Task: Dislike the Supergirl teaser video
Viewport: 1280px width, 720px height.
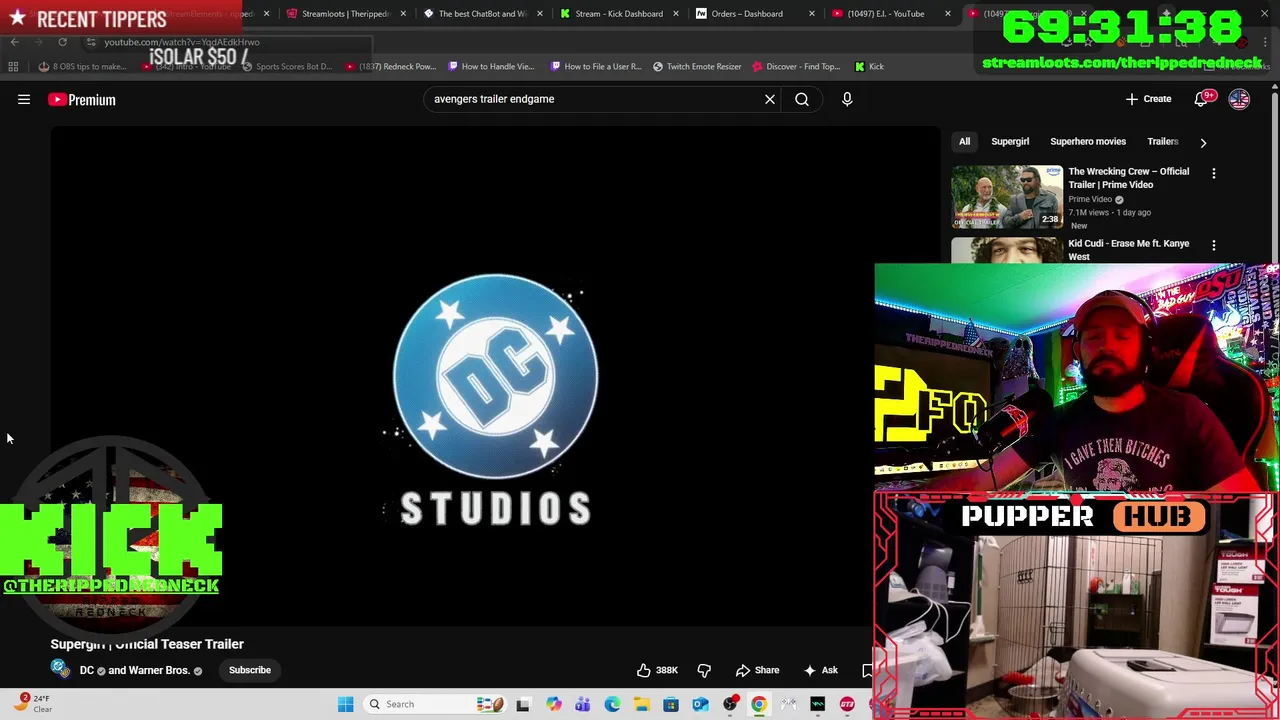Action: tap(704, 670)
